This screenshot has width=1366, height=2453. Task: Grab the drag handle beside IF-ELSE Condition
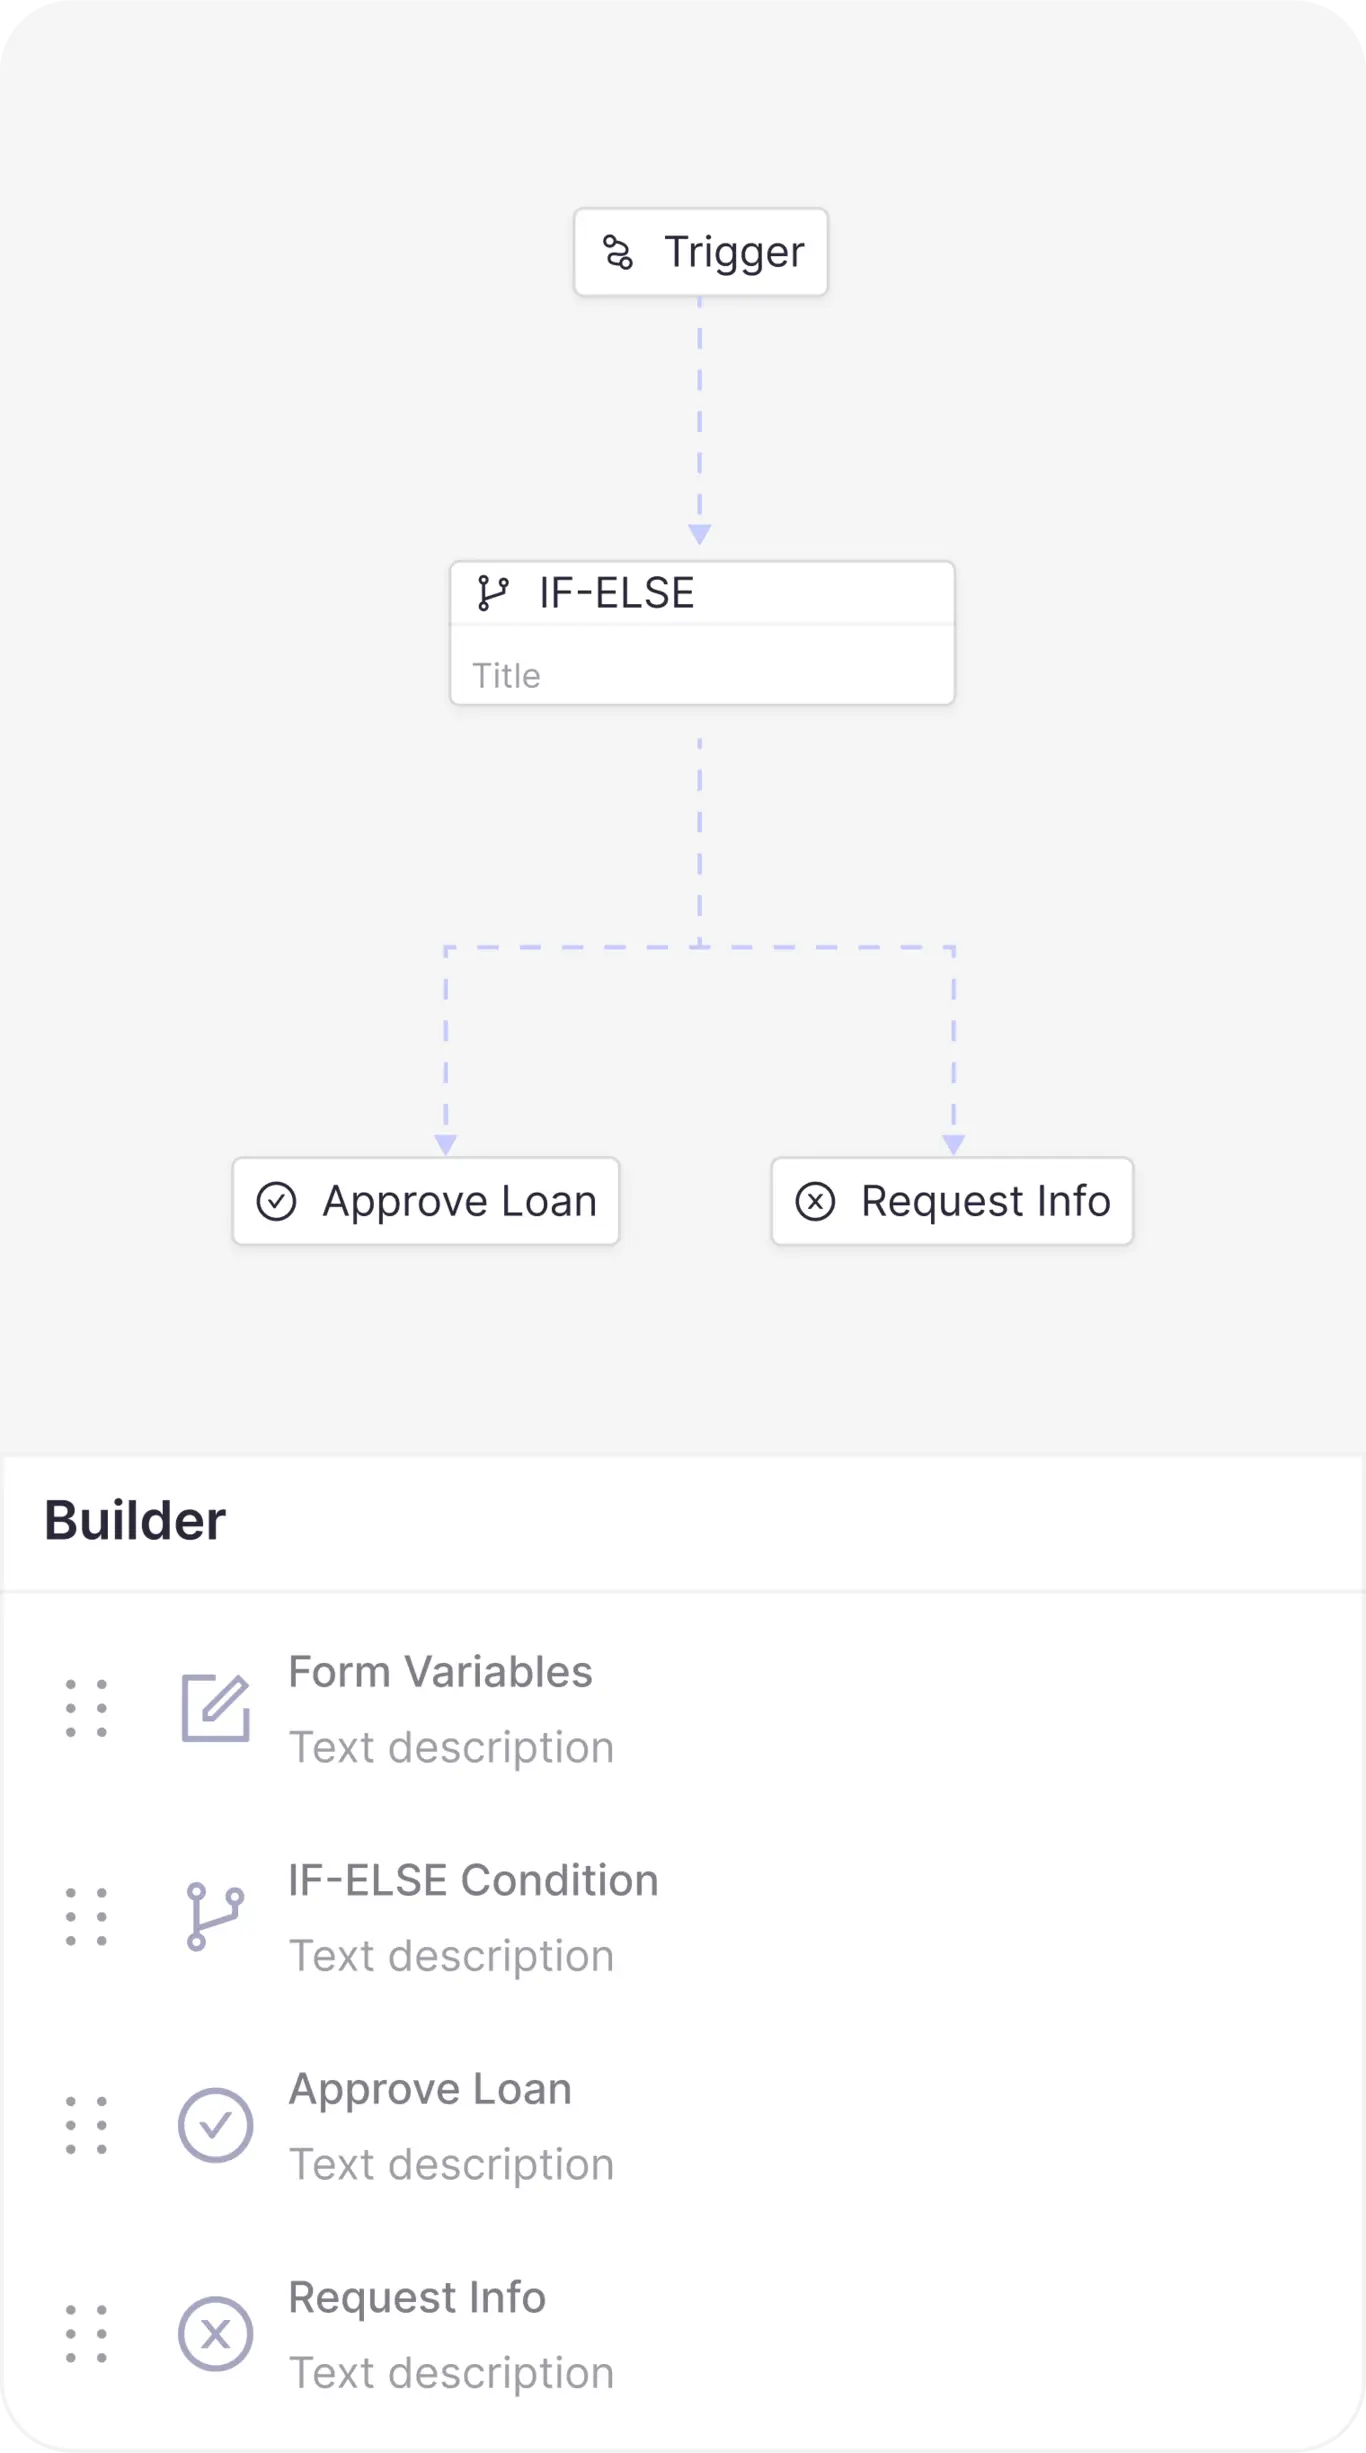pos(86,1916)
